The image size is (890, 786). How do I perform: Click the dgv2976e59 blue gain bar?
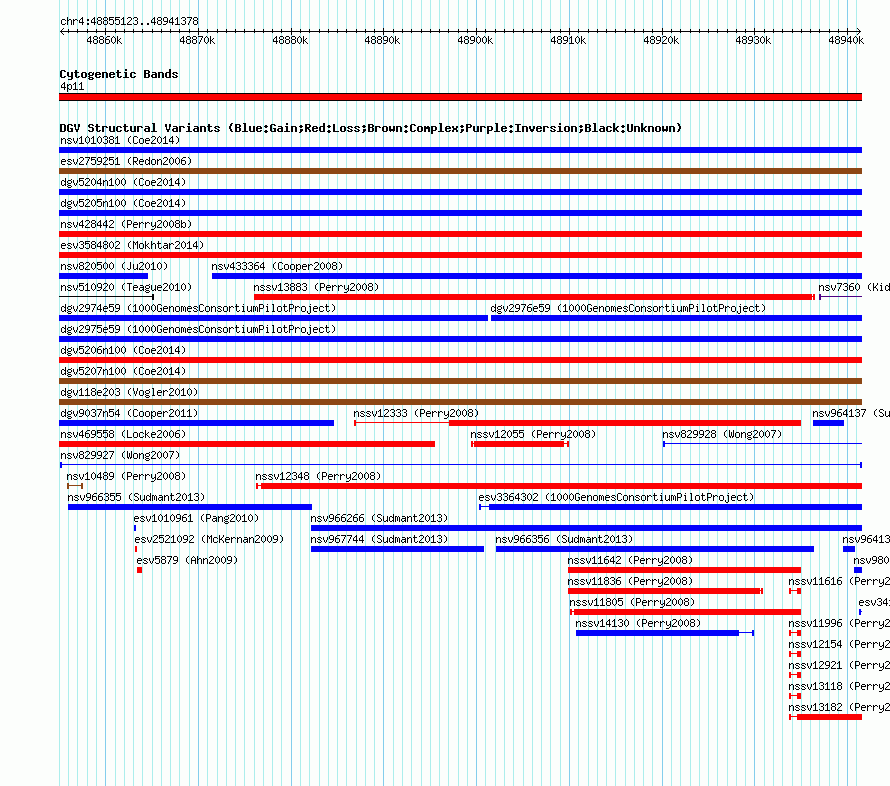[676, 318]
